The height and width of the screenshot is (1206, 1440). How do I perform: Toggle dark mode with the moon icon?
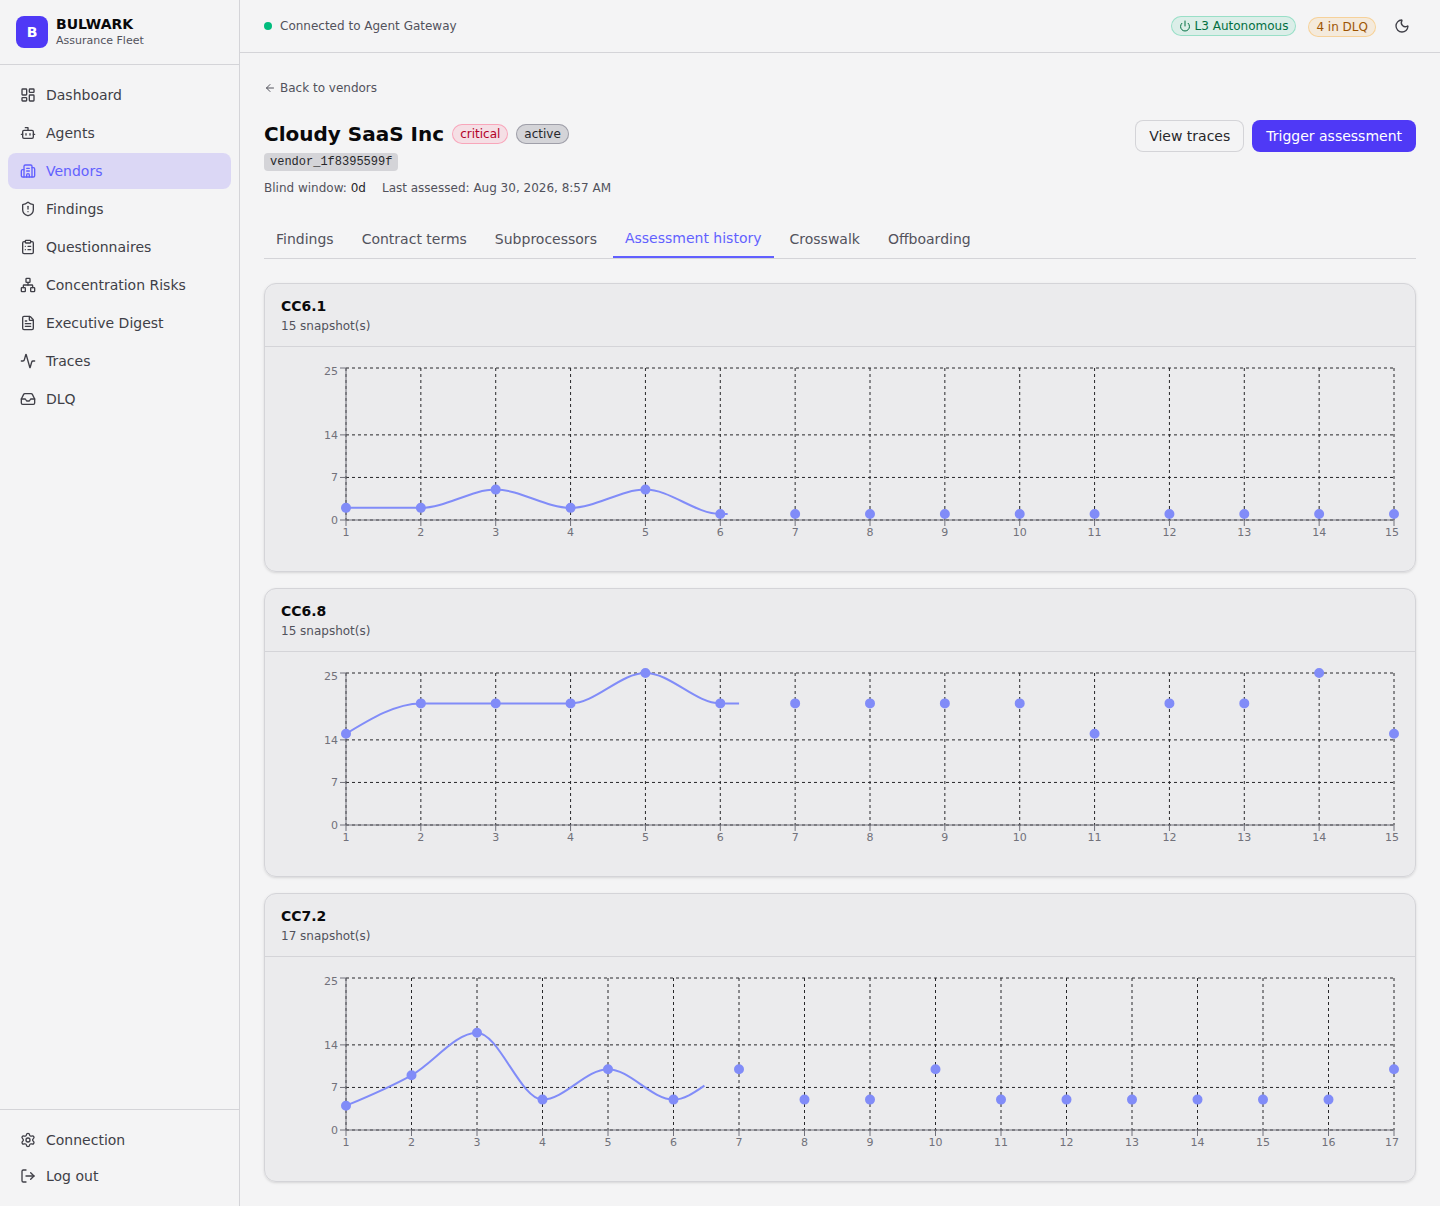(x=1402, y=26)
